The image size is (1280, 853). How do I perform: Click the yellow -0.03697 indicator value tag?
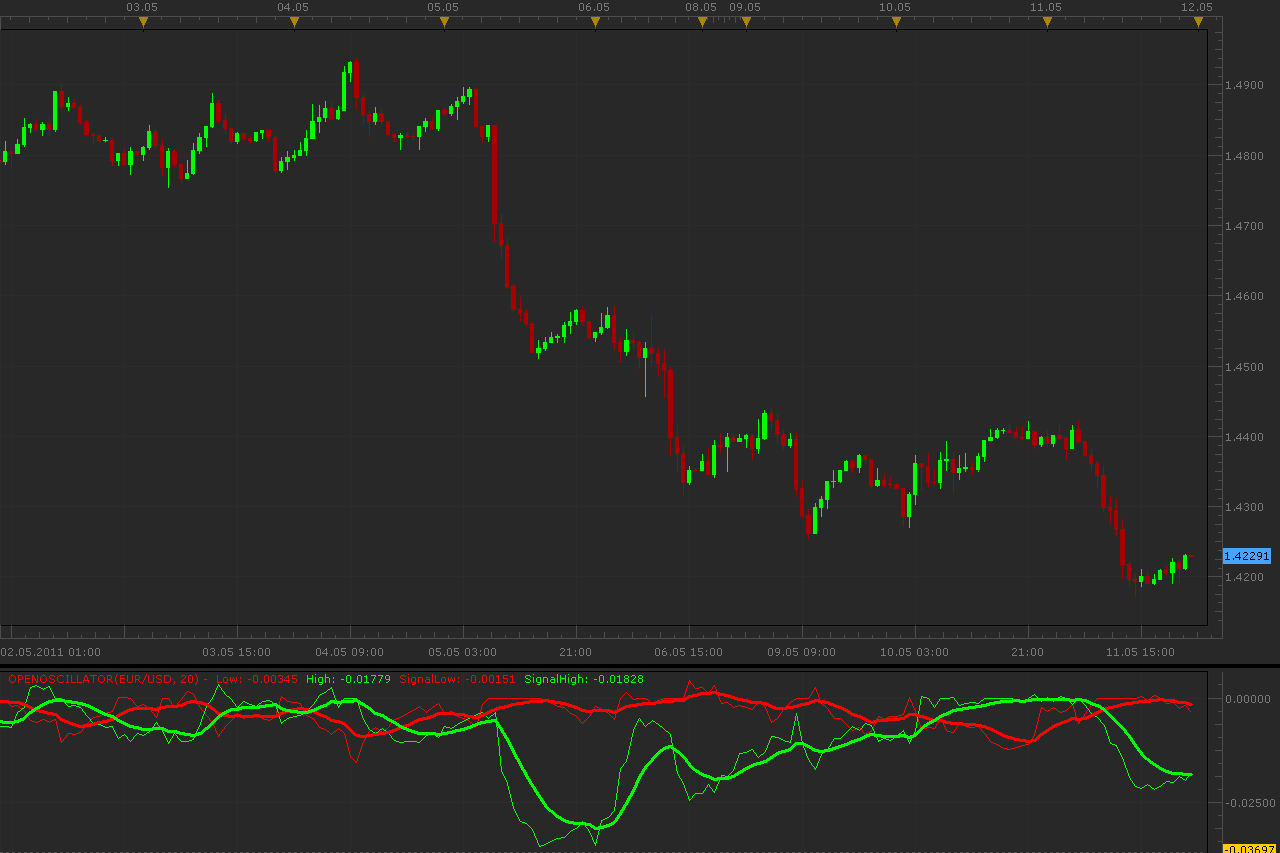click(1247, 848)
